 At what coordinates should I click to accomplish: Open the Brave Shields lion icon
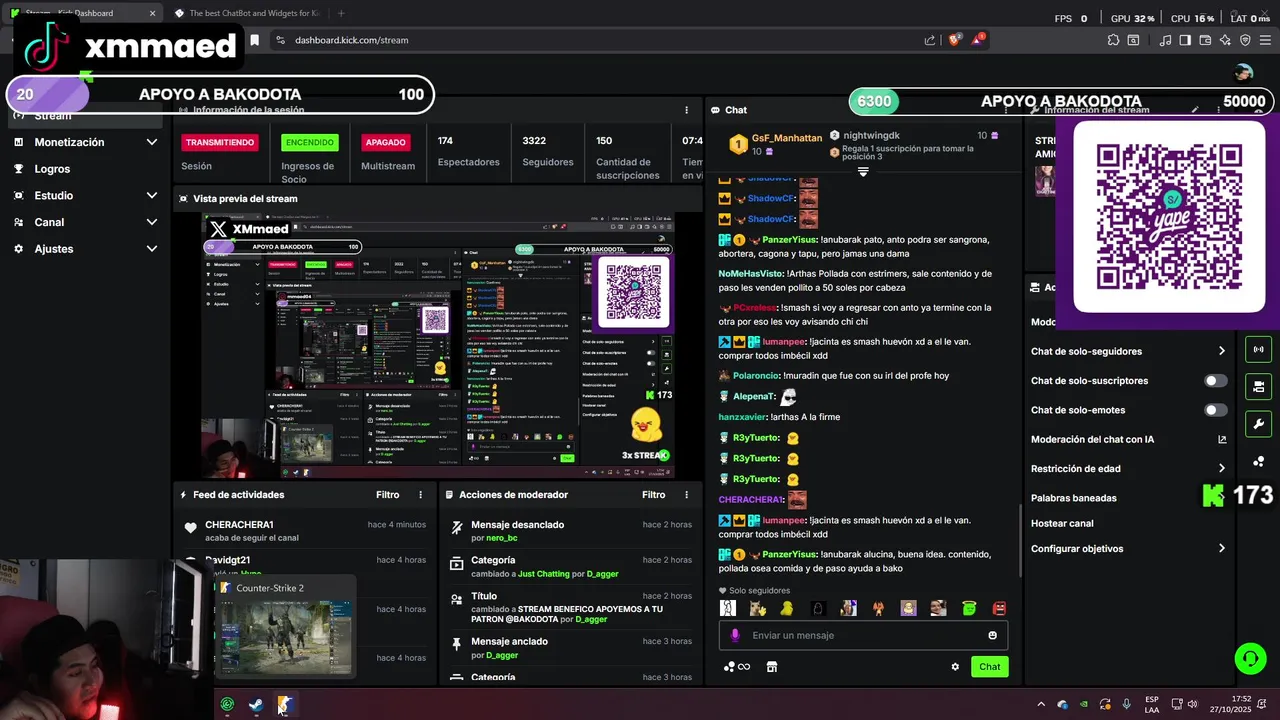coord(955,40)
